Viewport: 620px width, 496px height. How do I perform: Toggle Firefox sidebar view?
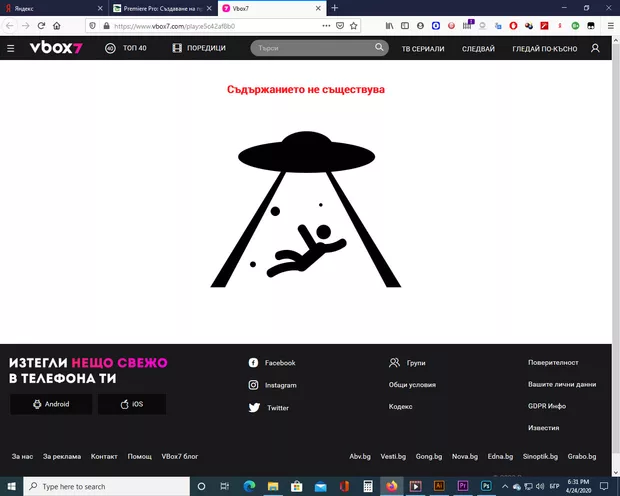click(405, 26)
